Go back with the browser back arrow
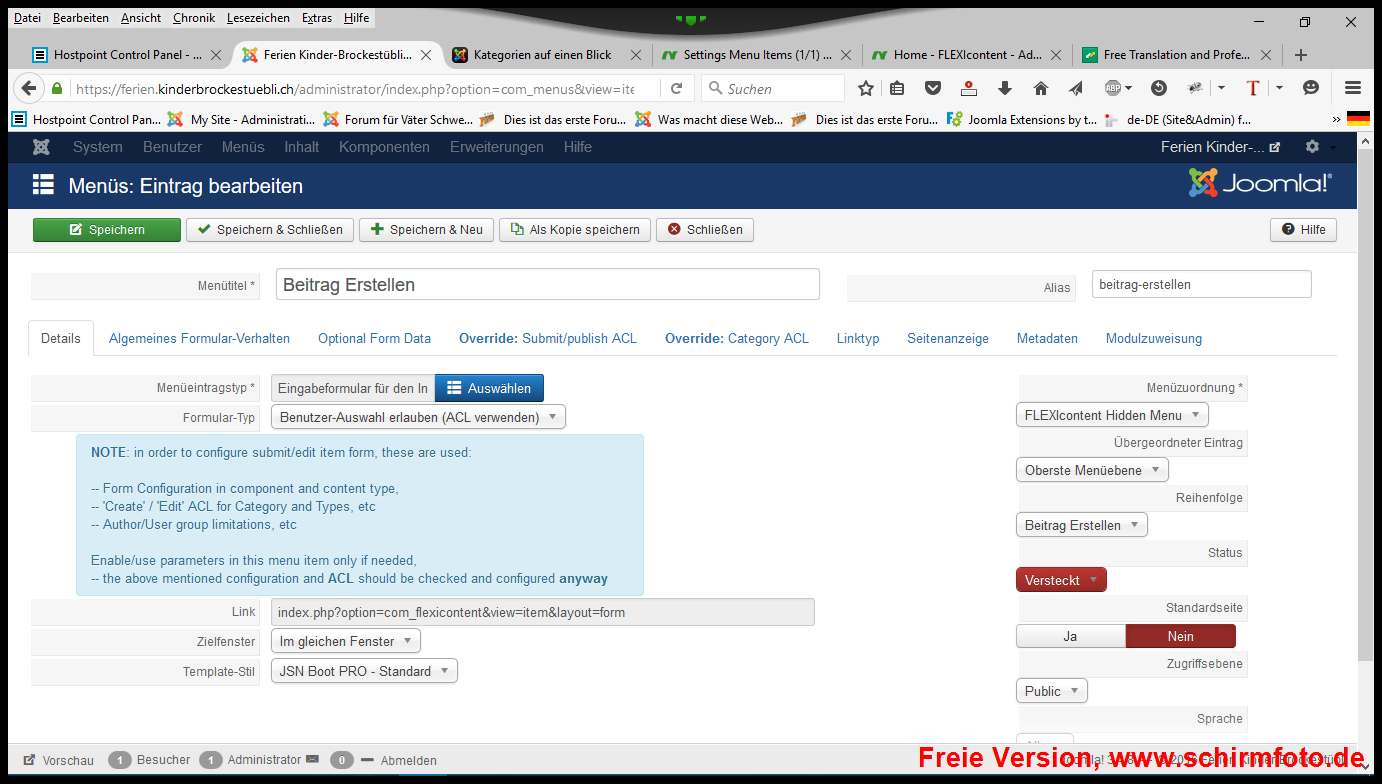The height and width of the screenshot is (784, 1382). 28,88
